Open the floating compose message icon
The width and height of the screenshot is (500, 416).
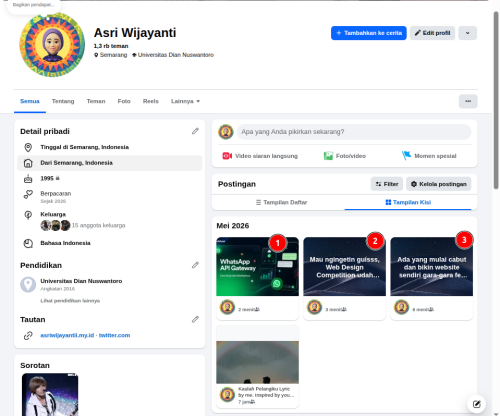(476, 404)
